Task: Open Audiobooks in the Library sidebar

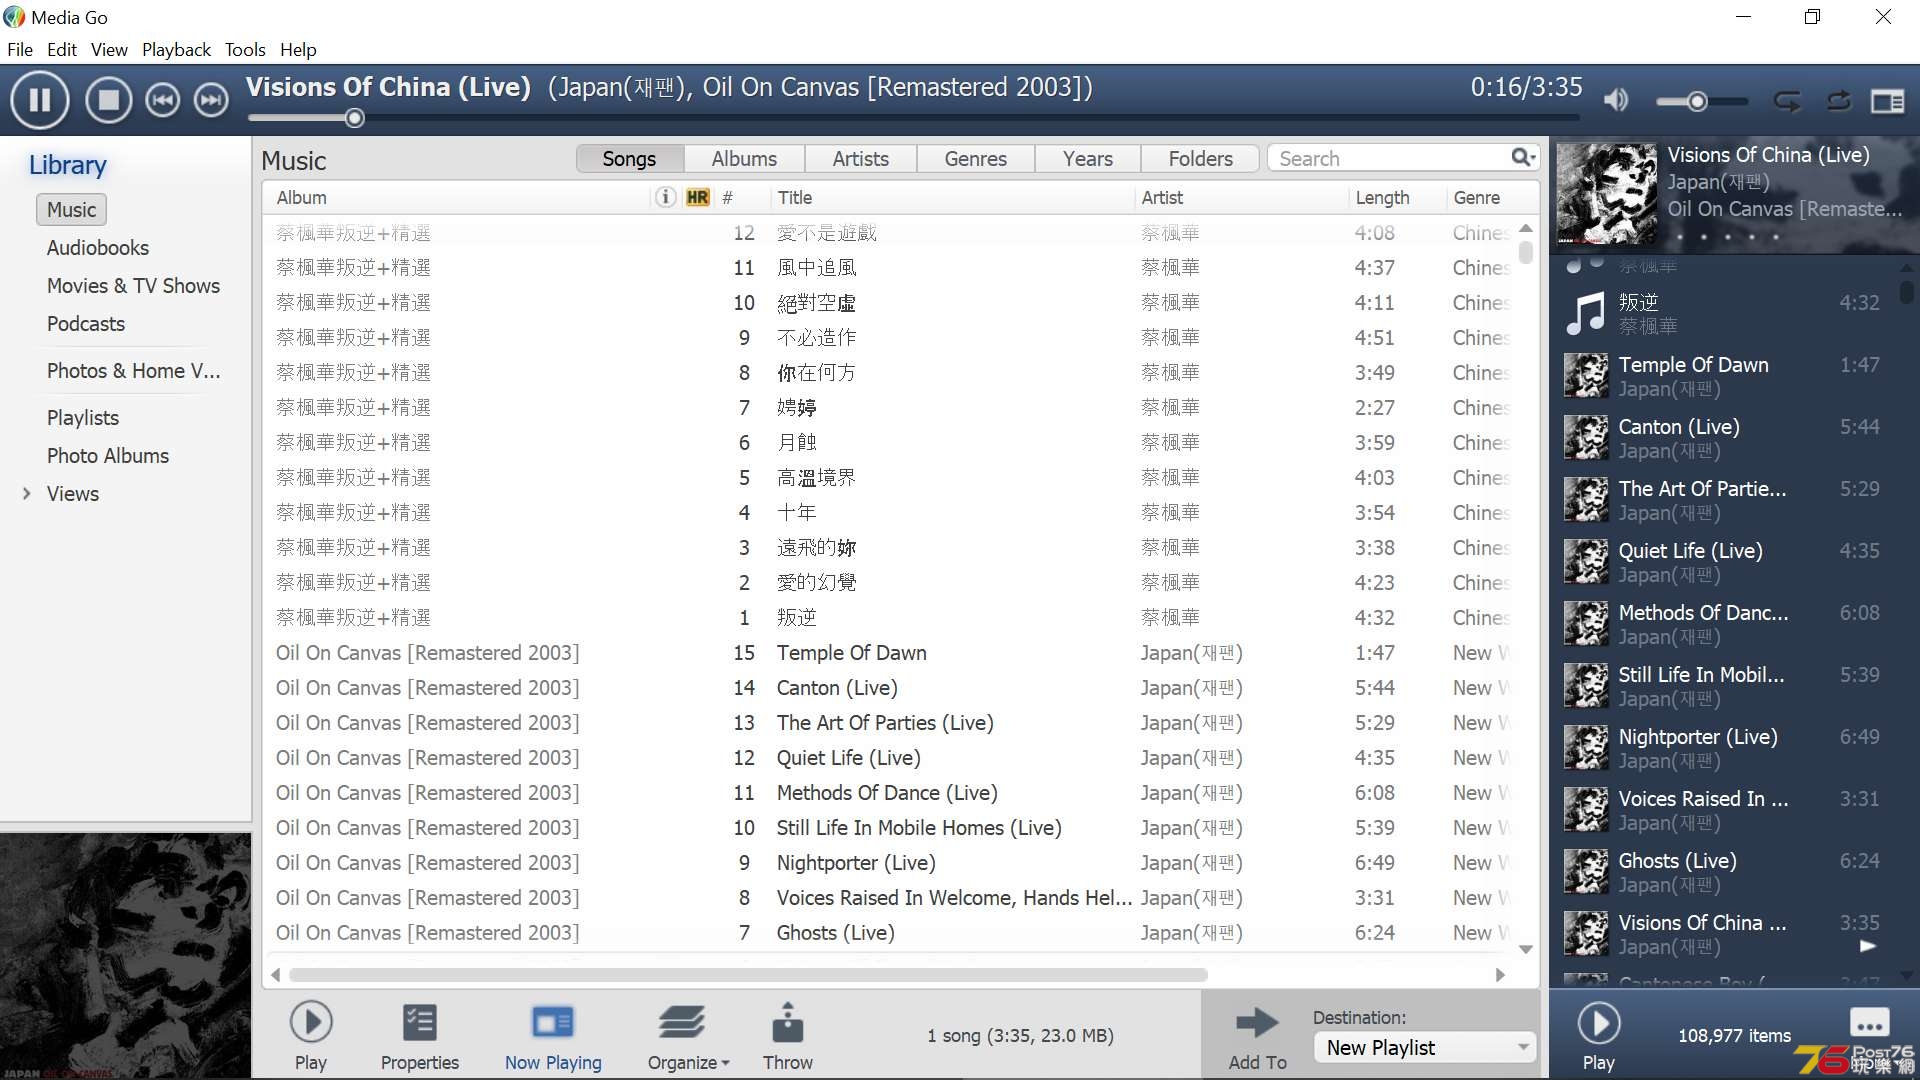Action: pos(98,248)
